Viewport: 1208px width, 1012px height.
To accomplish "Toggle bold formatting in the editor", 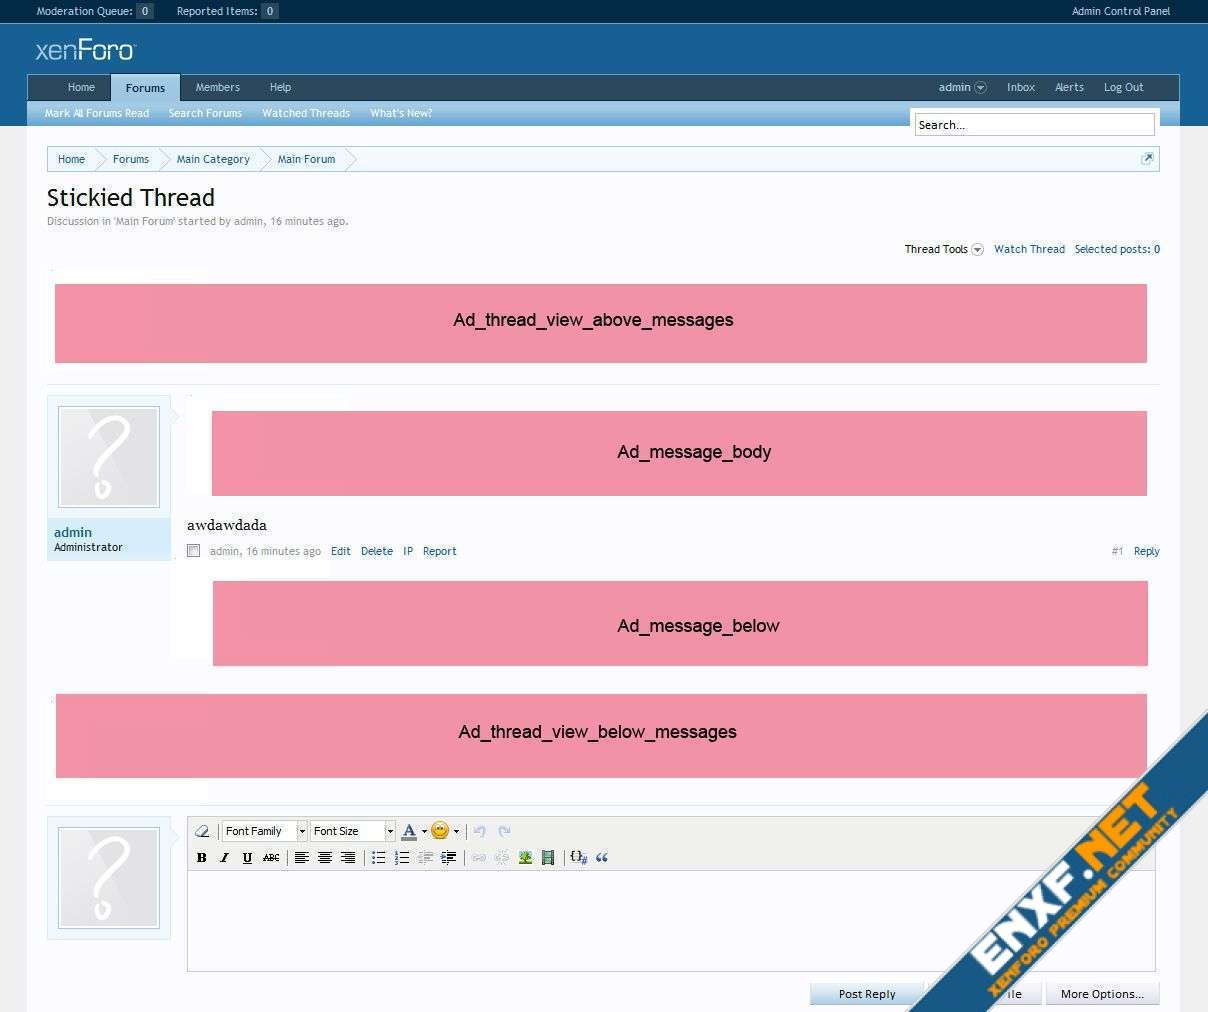I will pos(202,857).
